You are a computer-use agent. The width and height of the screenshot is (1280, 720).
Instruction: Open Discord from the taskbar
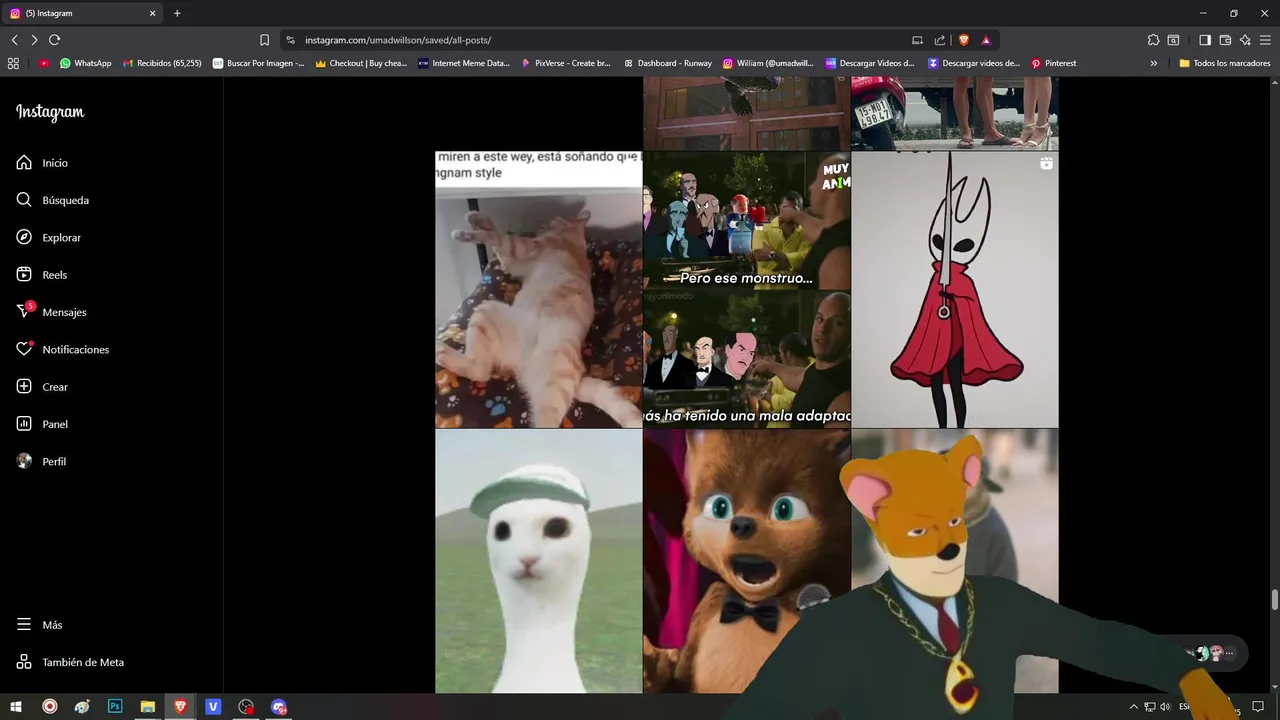click(279, 706)
